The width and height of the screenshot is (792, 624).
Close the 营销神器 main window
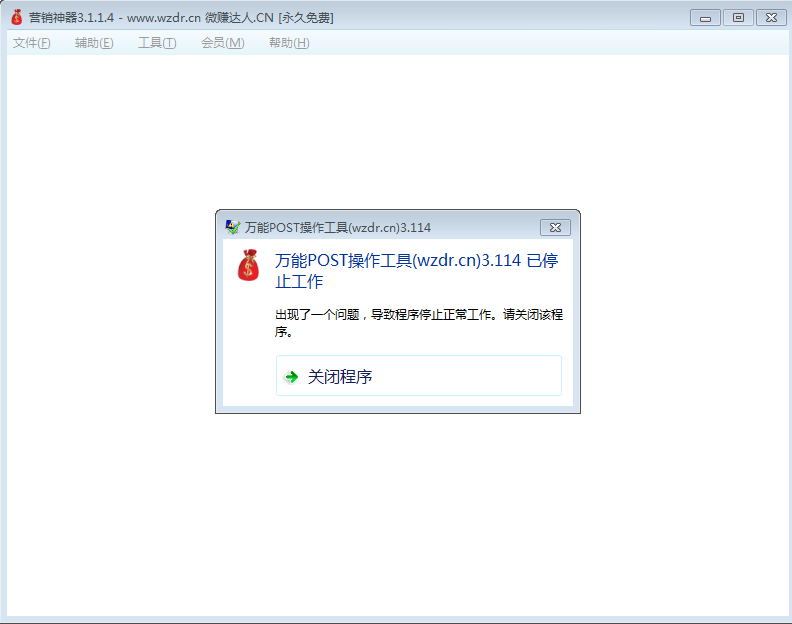(770, 17)
